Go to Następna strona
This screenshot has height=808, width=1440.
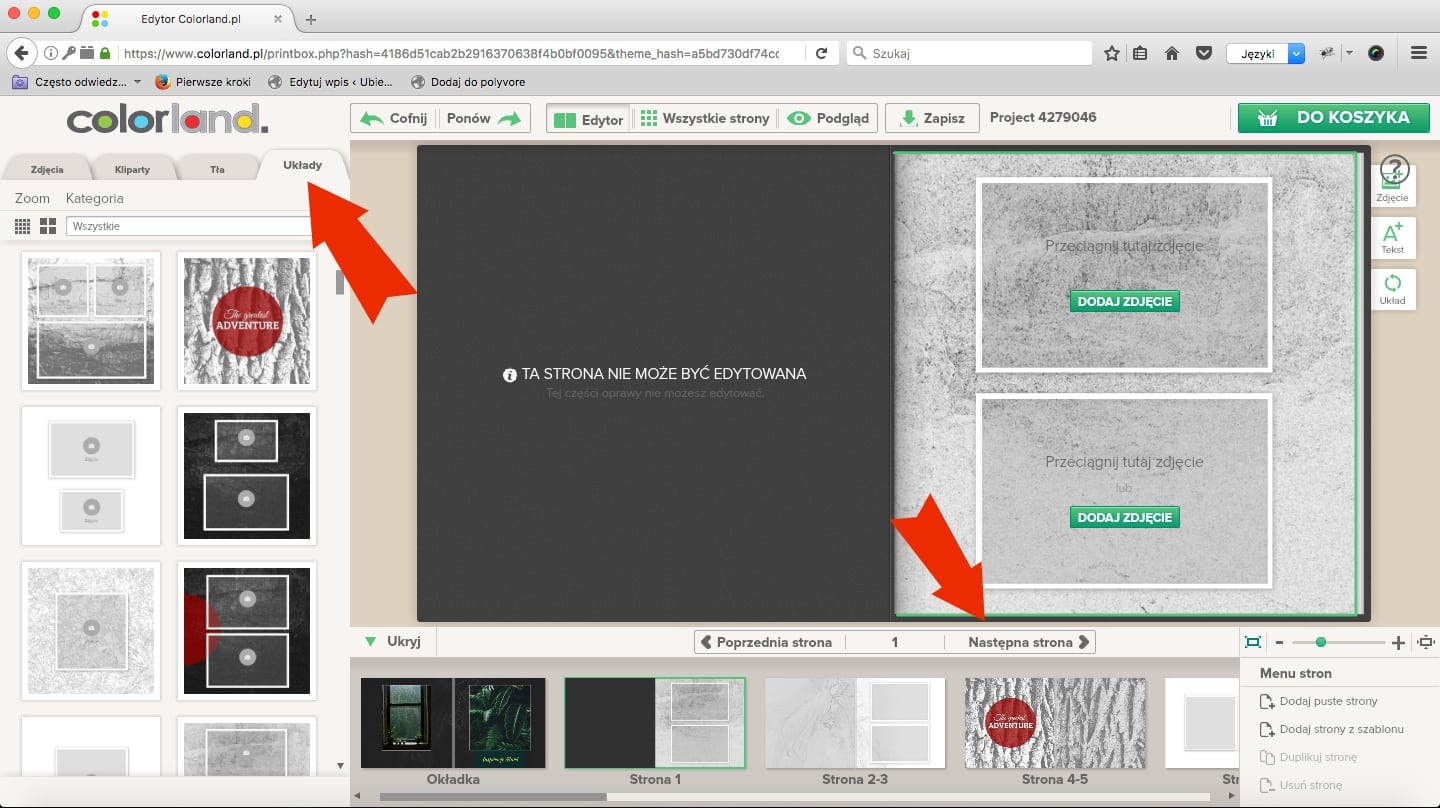pos(1028,642)
